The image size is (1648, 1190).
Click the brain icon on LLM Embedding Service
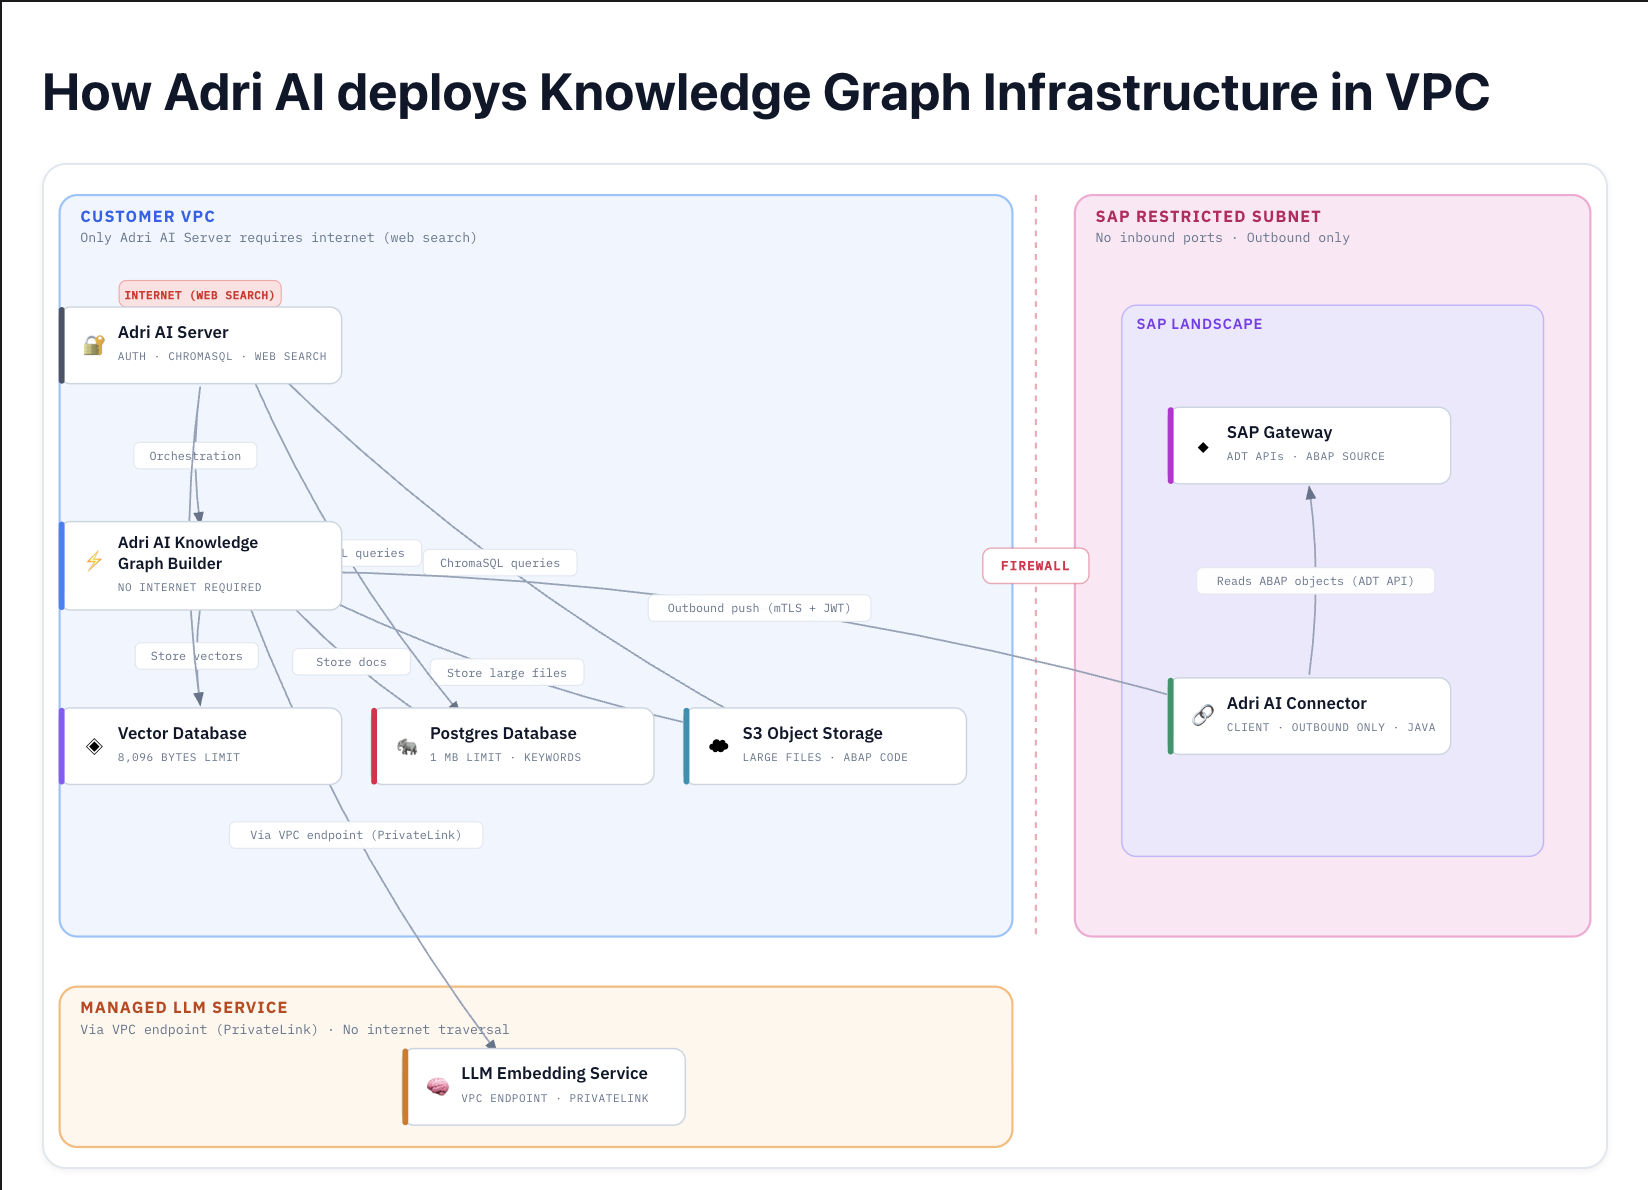[438, 1086]
